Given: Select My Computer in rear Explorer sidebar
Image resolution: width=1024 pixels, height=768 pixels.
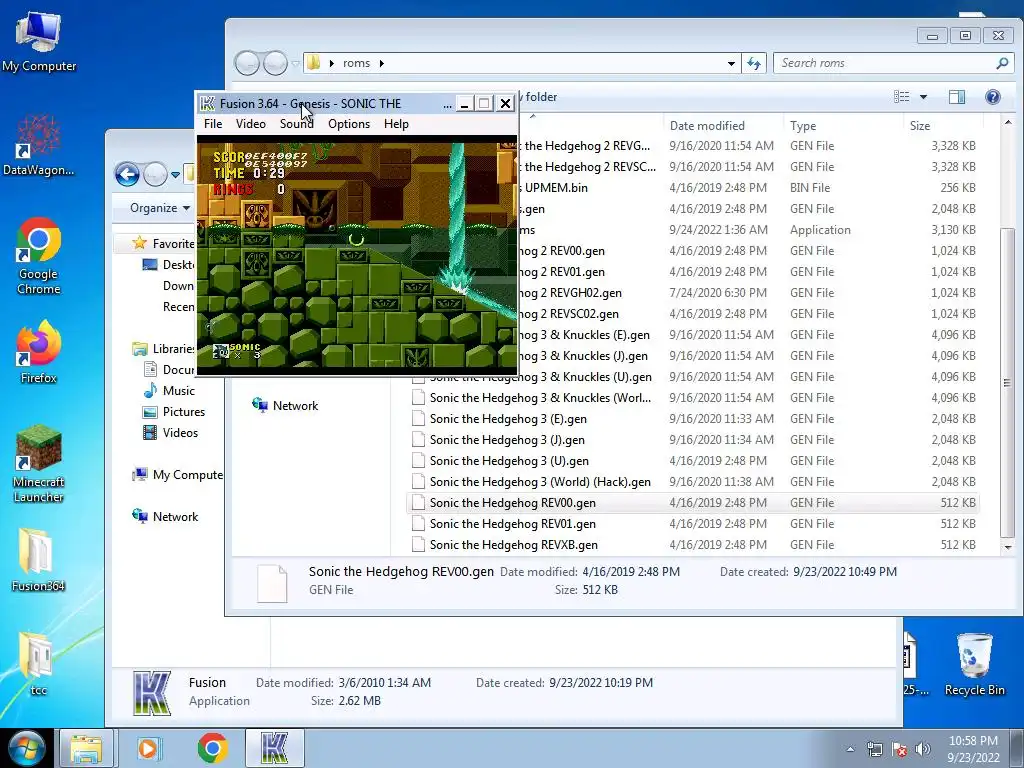Looking at the screenshot, I should pos(178,475).
